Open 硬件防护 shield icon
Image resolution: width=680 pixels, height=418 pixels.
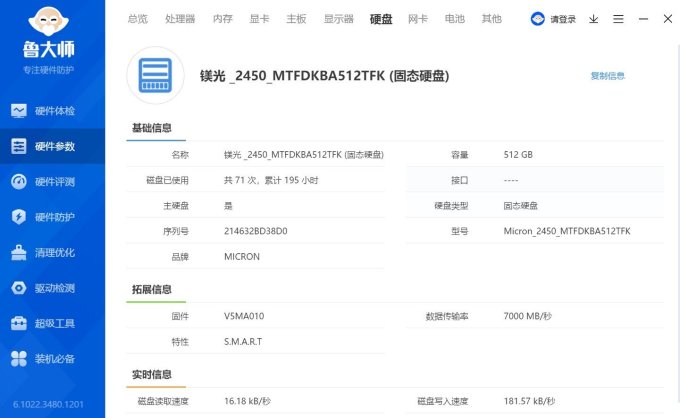click(x=19, y=217)
